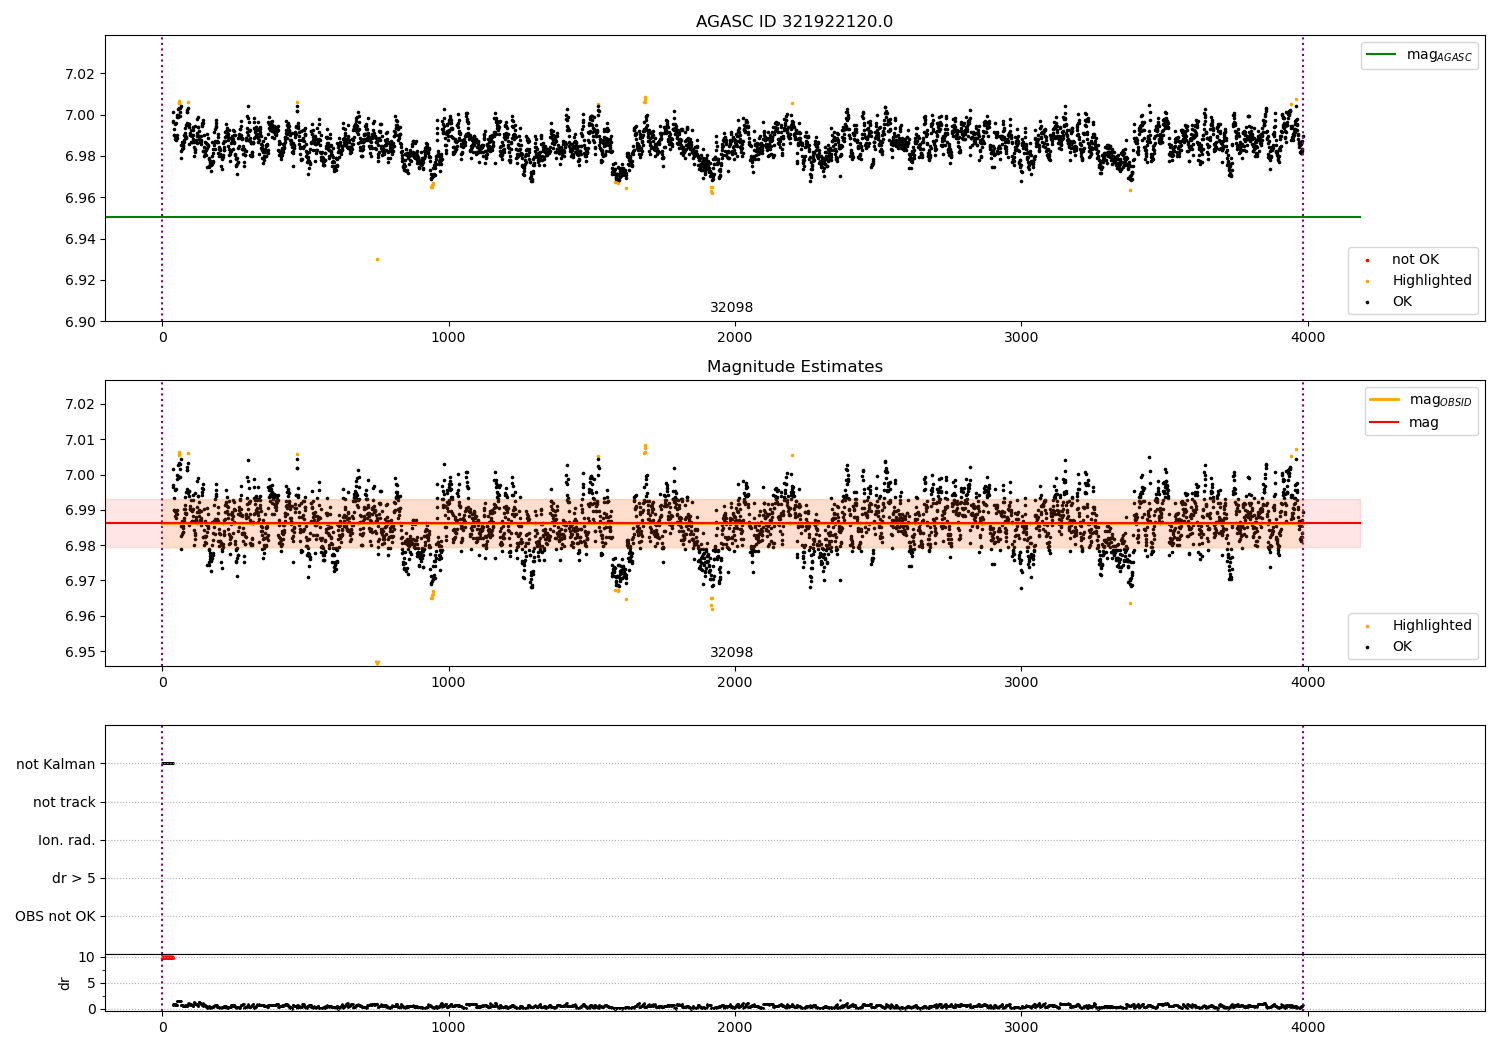Click the '32098' label in the top plot
This screenshot has height=1050, width=1500.
click(731, 308)
